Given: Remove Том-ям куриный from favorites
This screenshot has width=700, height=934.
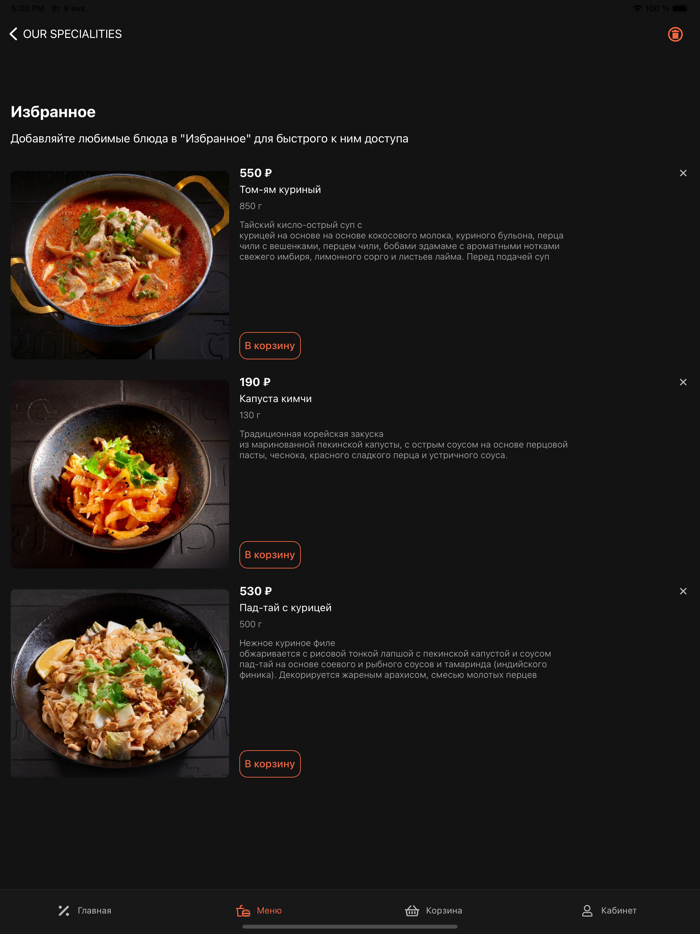Looking at the screenshot, I should click(683, 173).
